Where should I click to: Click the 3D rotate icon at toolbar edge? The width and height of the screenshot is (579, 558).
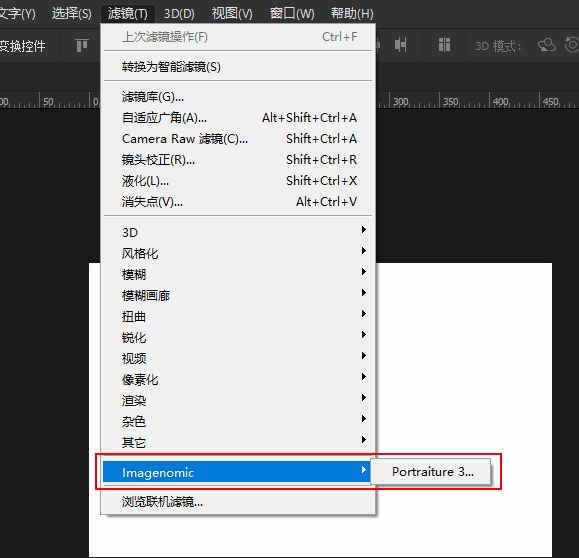572,45
